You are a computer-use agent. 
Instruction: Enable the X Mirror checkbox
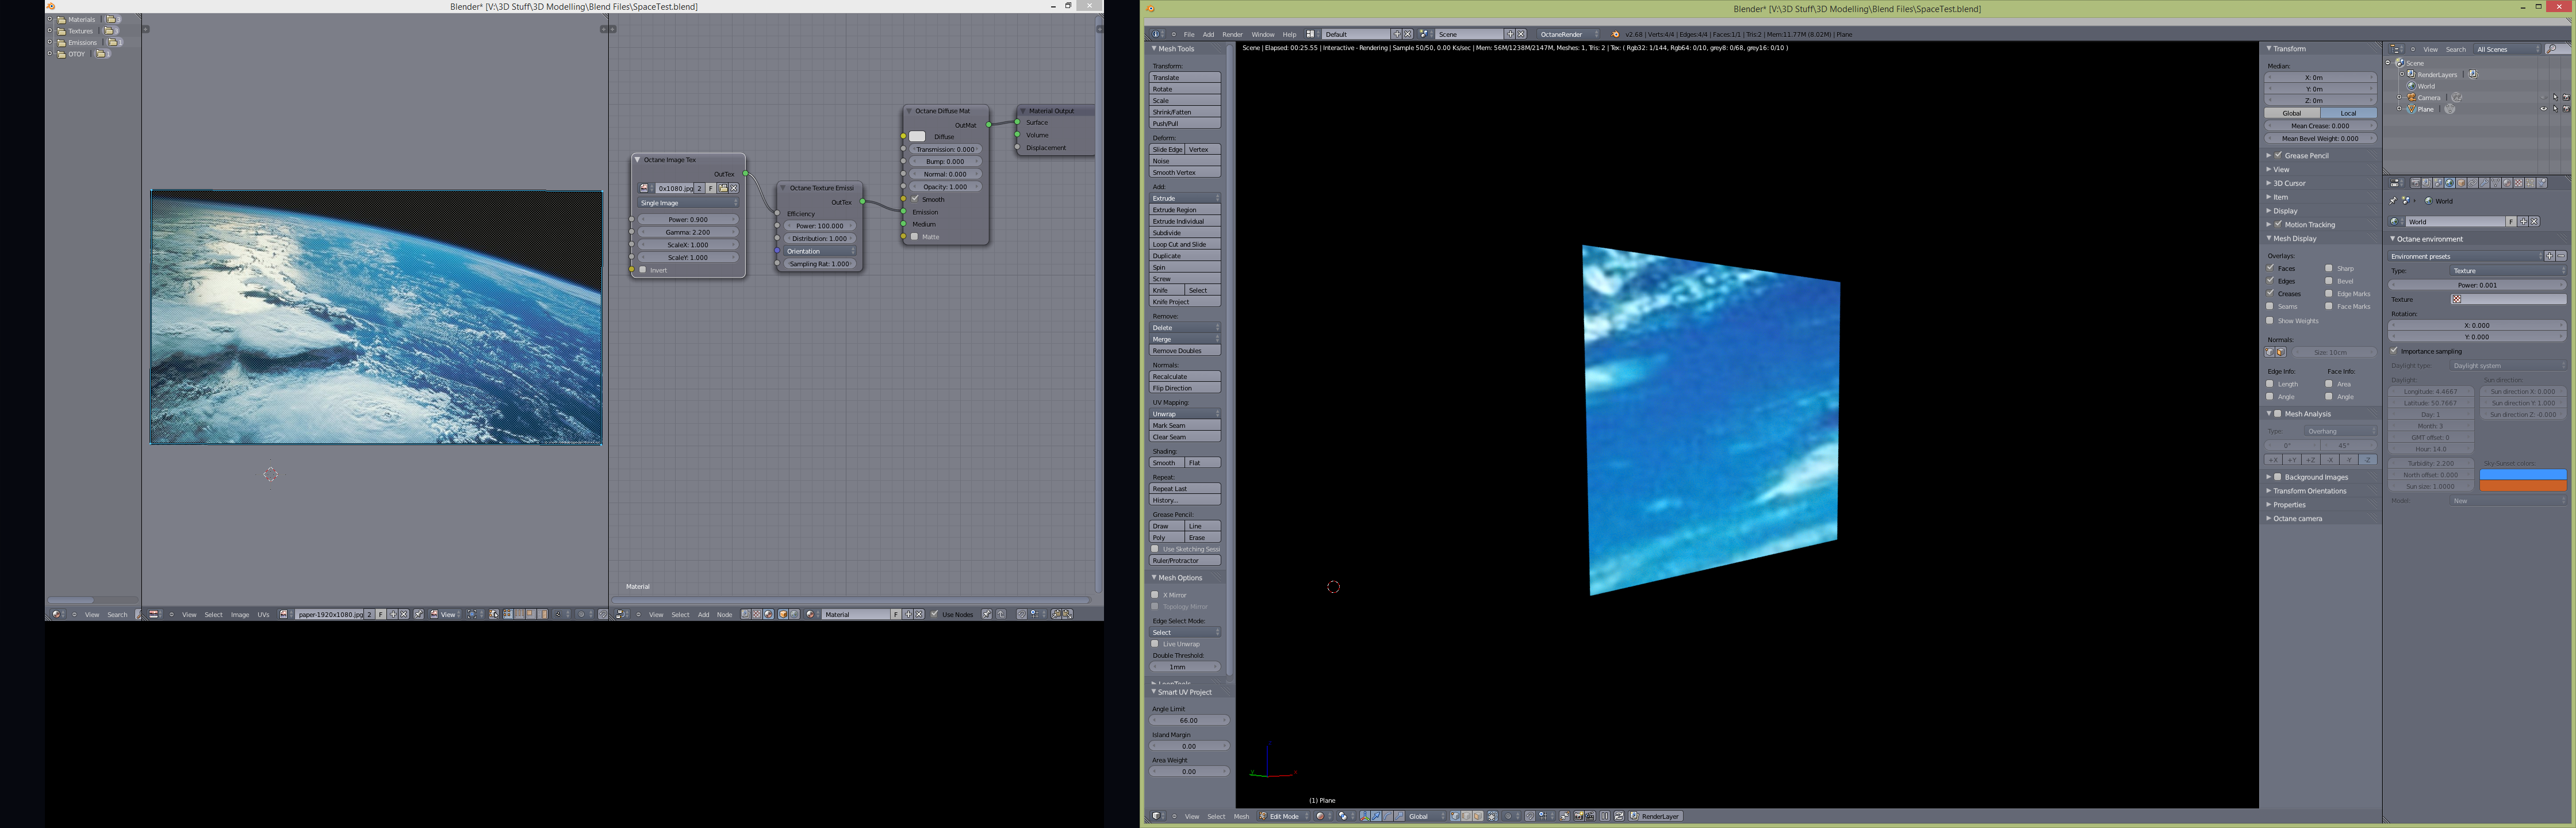coord(1155,595)
